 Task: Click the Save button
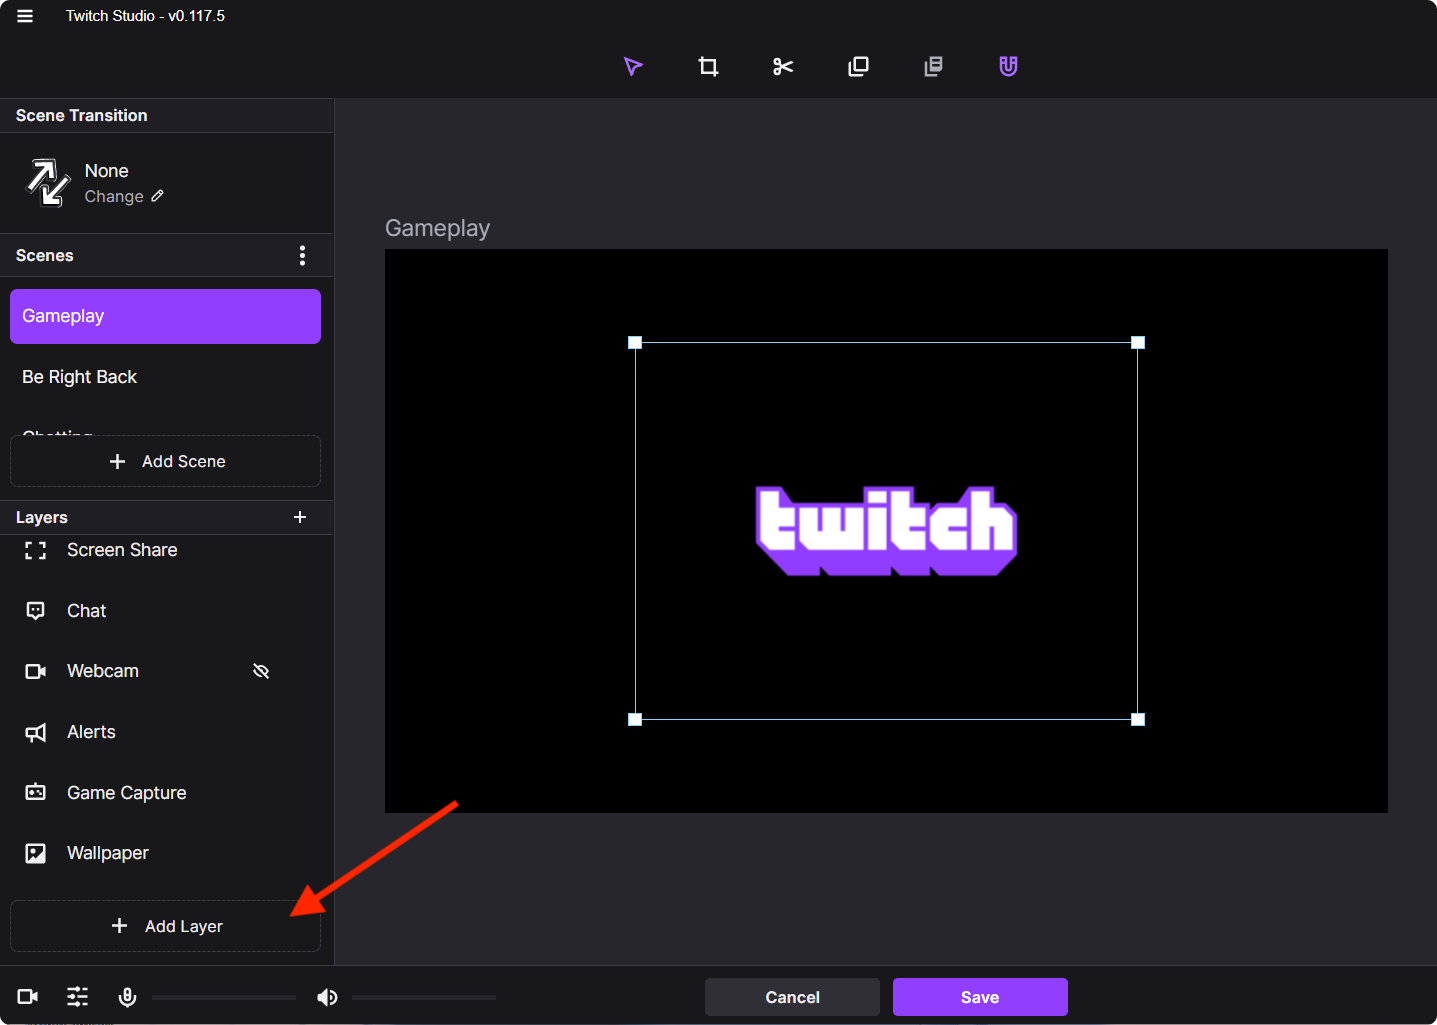pos(980,997)
